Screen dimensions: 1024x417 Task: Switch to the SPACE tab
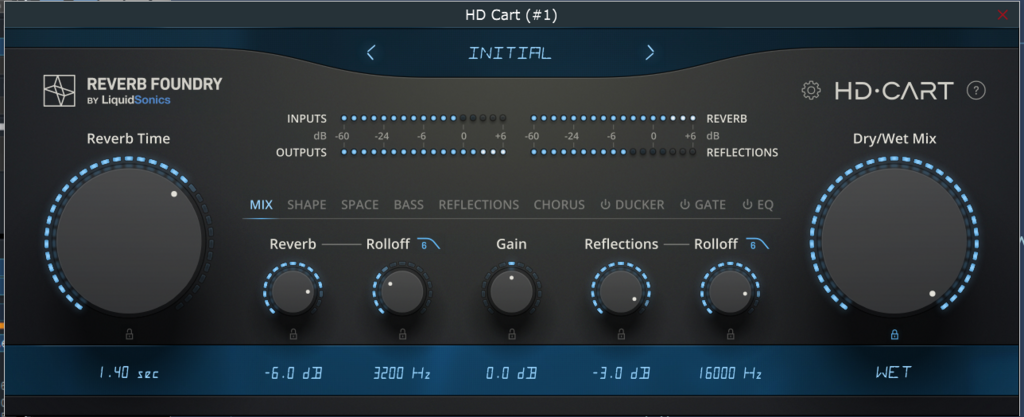coord(360,205)
